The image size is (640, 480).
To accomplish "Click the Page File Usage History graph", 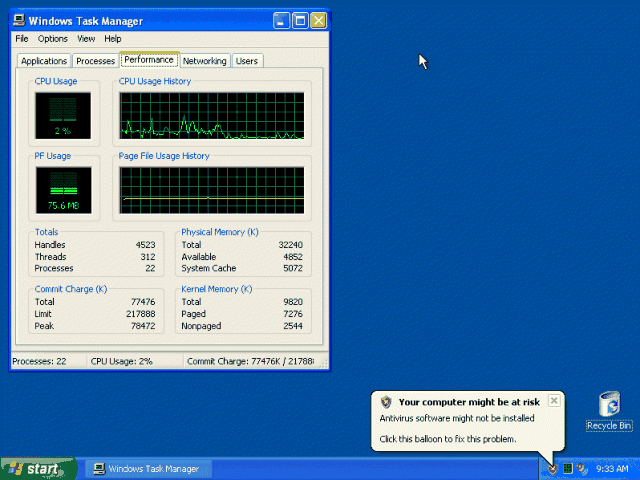I will (211, 190).
